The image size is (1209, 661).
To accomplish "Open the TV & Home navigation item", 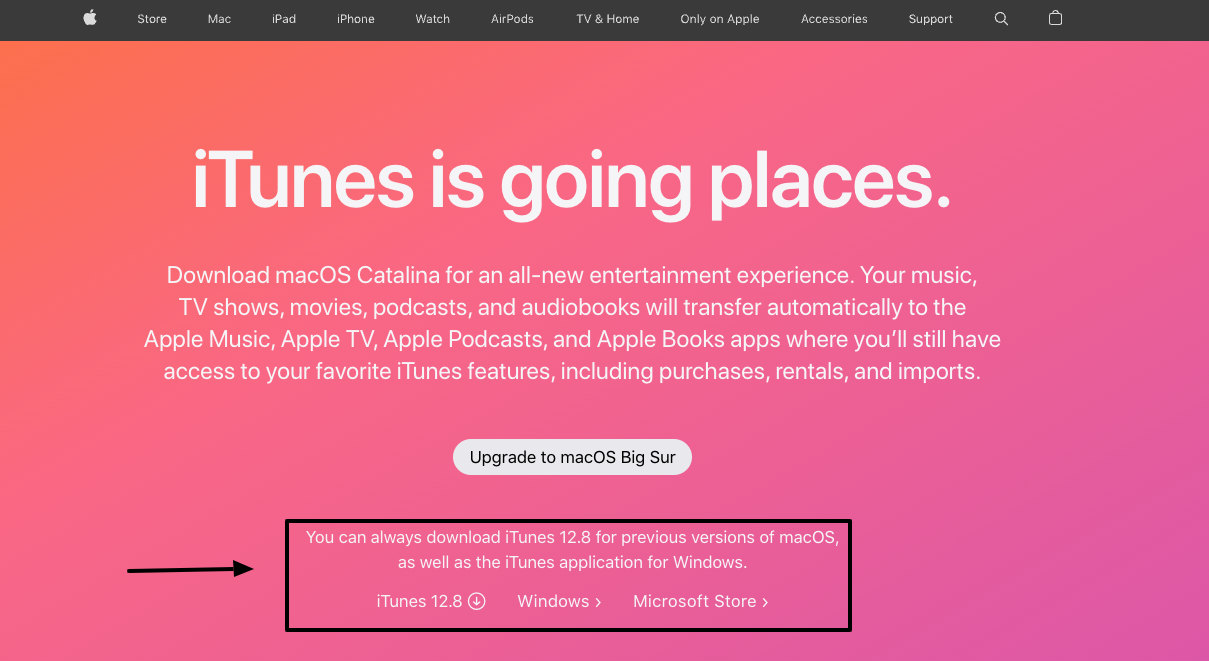I will [x=608, y=19].
